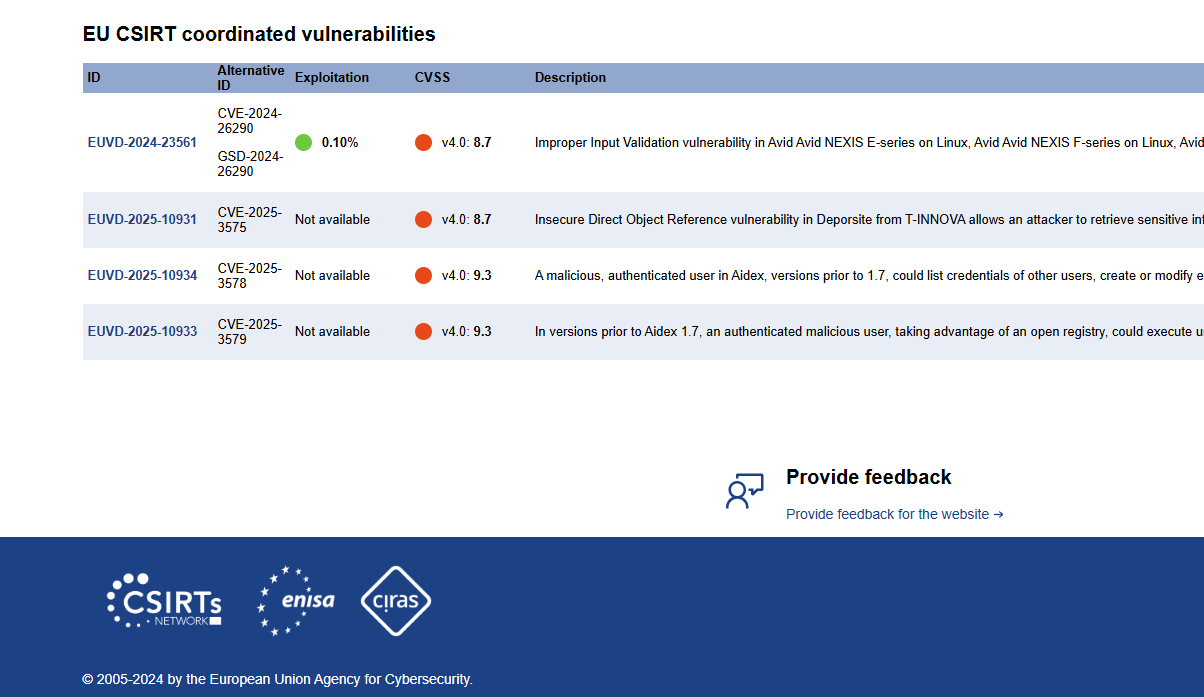Click the red CVSS dot for EUVD-2025-10931
Image resolution: width=1204 pixels, height=697 pixels.
tap(423, 220)
